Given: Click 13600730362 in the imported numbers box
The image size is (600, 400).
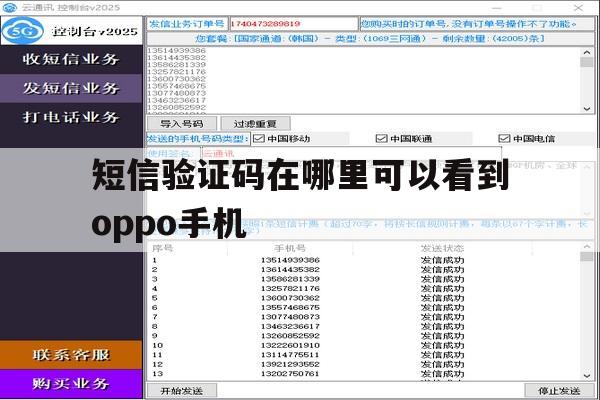Looking at the screenshot, I should pyautogui.click(x=176, y=79).
